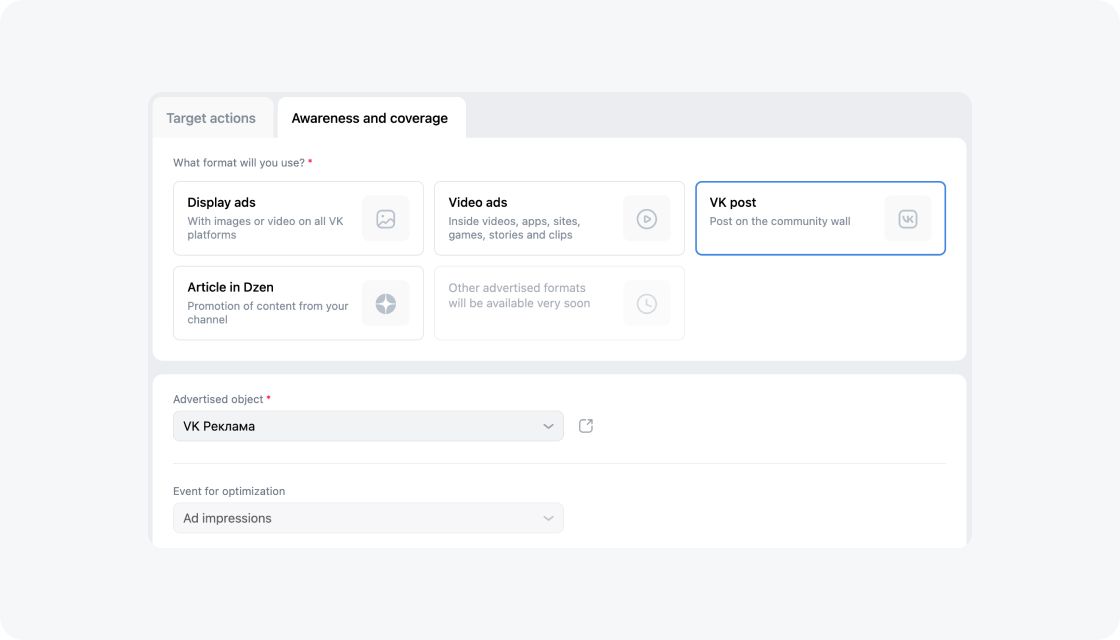Open VK Реклама in new window via external link icon
Image resolution: width=1120 pixels, height=640 pixels.
[585, 425]
